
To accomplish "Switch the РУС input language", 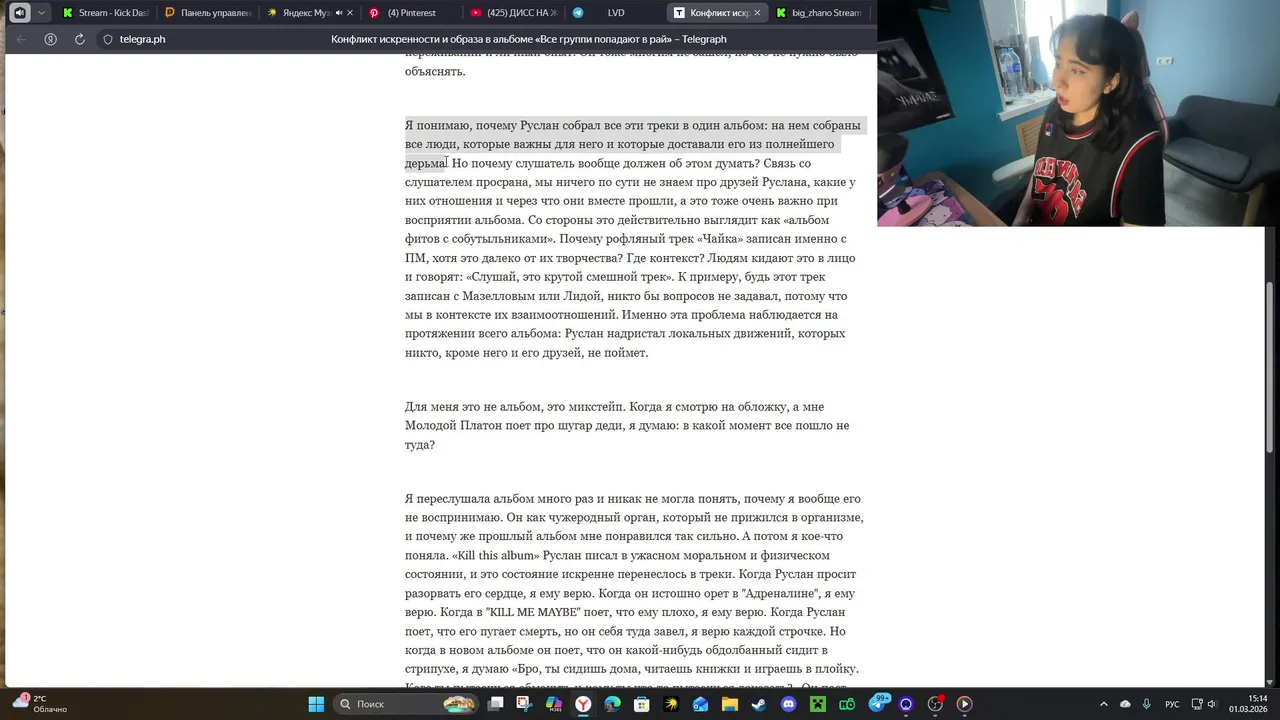I will pyautogui.click(x=1172, y=704).
